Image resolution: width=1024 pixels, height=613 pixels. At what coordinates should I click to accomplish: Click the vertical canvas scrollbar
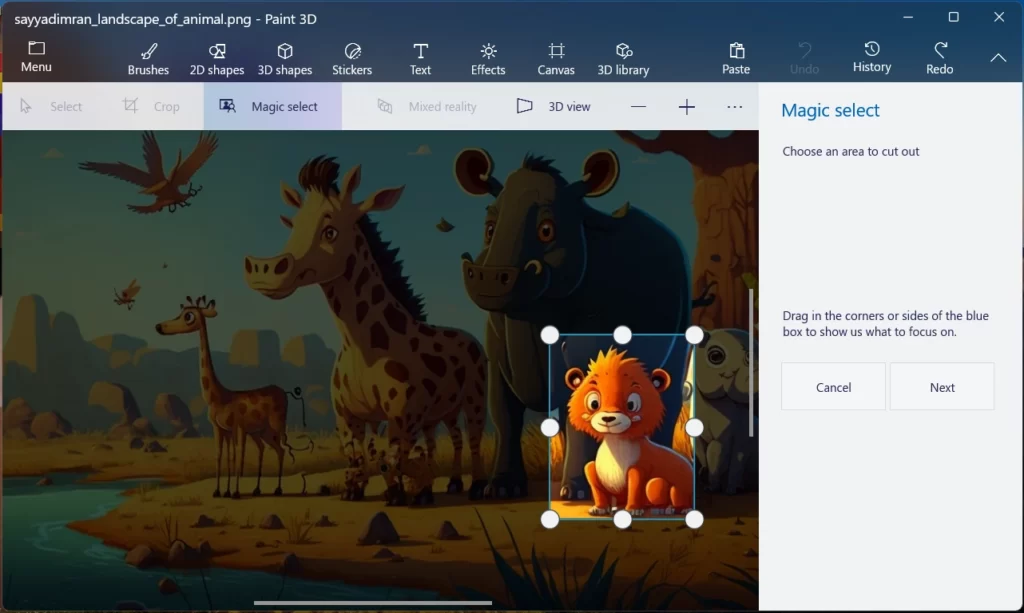751,362
